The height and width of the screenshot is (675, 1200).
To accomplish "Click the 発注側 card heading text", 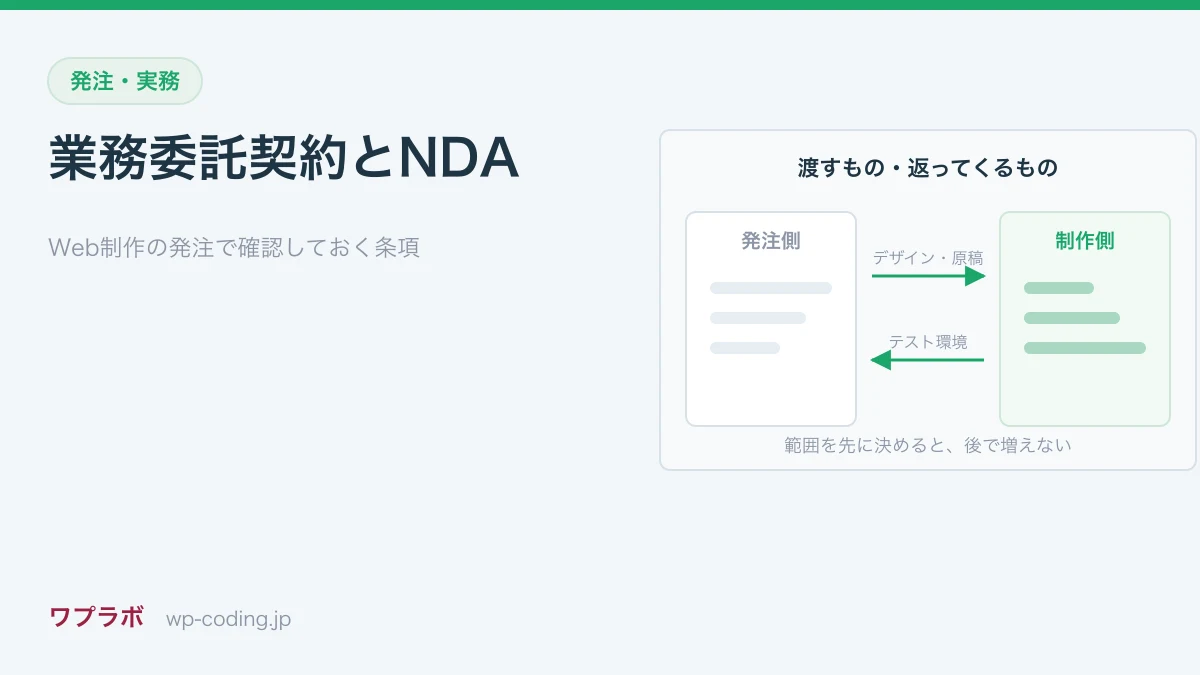I will 771,241.
